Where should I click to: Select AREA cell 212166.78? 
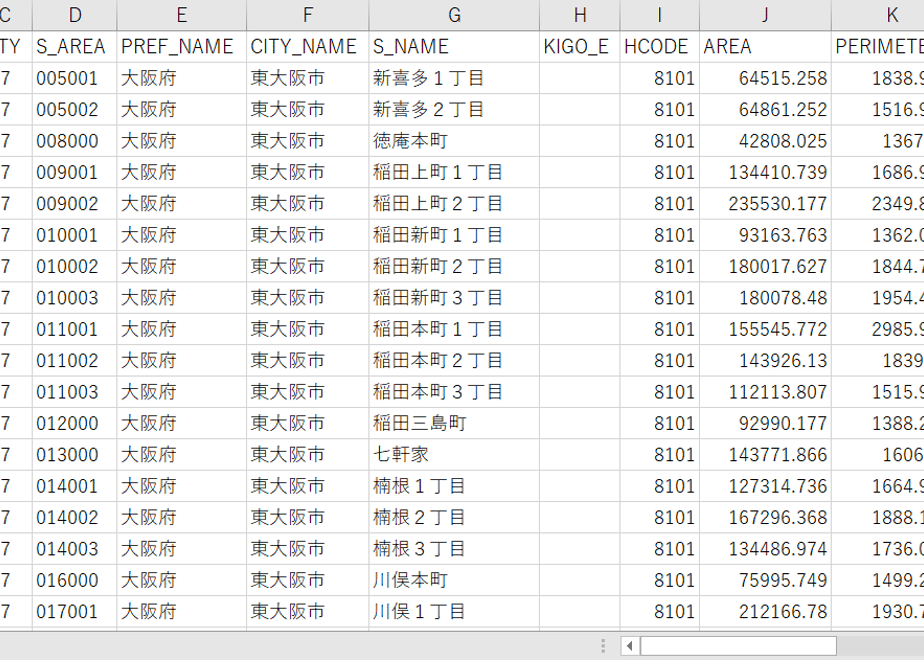pyautogui.click(x=765, y=611)
